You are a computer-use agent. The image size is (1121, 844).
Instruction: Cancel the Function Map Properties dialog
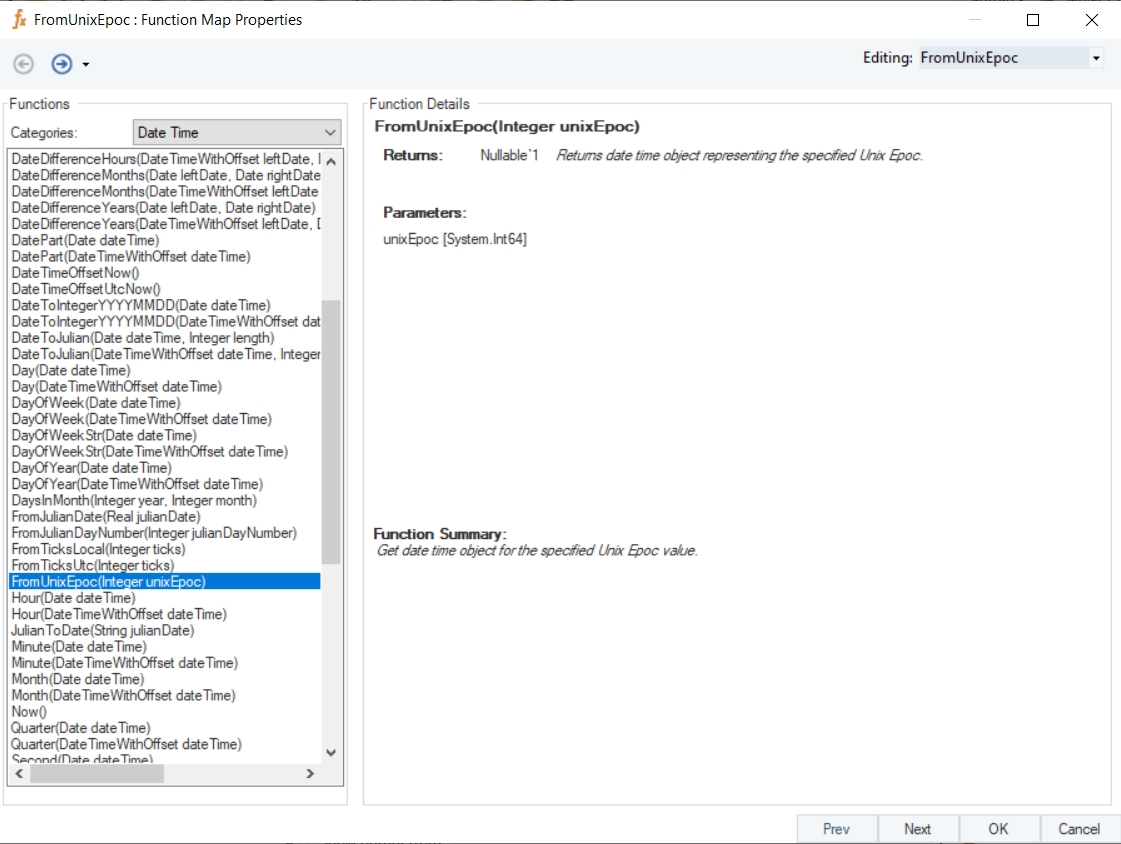pos(1078,829)
